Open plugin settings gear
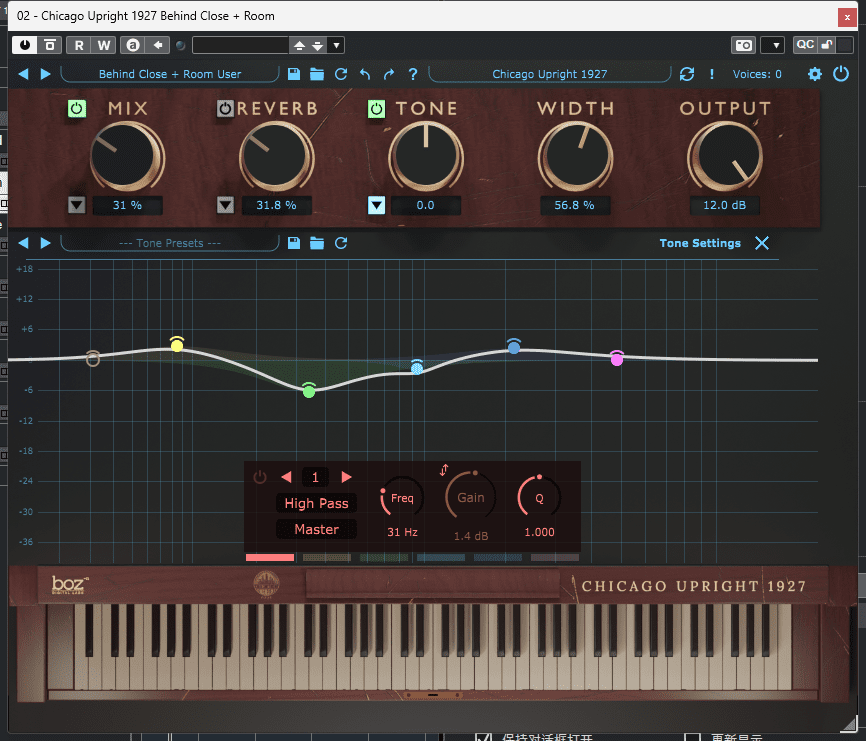866x741 pixels. pos(815,74)
